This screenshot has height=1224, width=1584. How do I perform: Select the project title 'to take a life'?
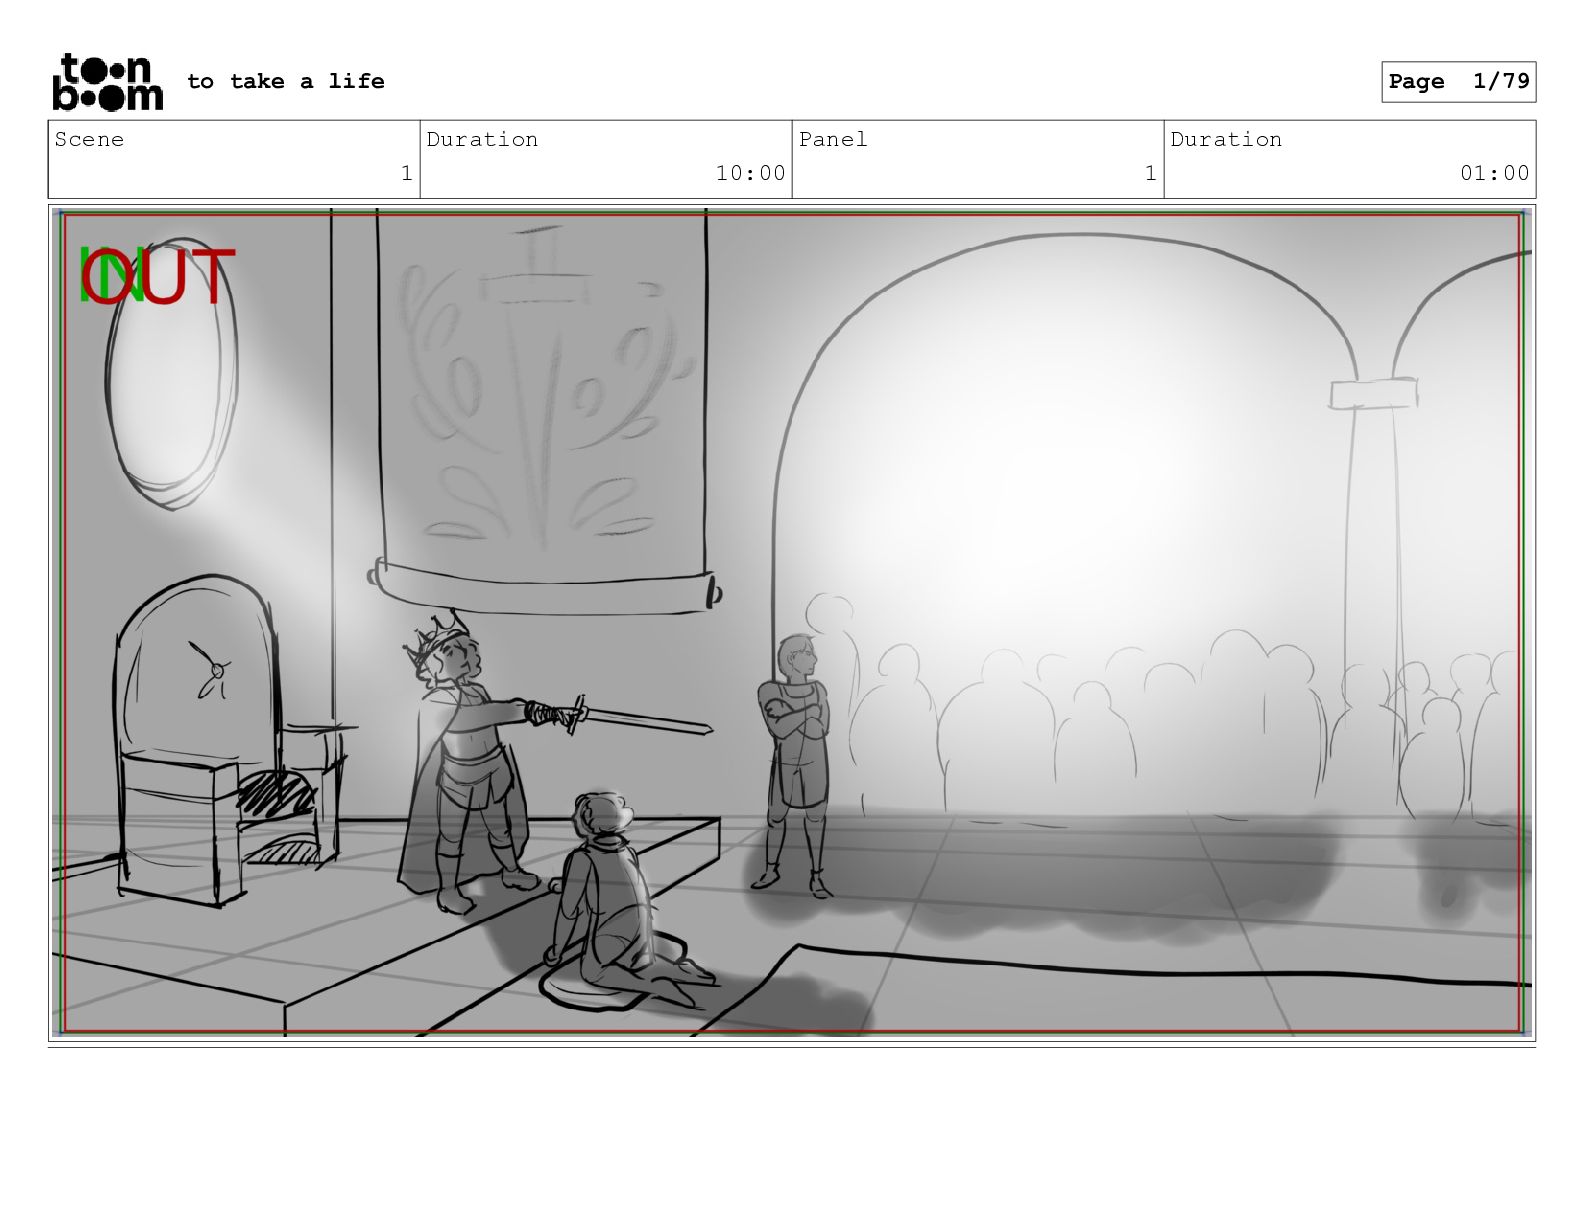pyautogui.click(x=286, y=81)
